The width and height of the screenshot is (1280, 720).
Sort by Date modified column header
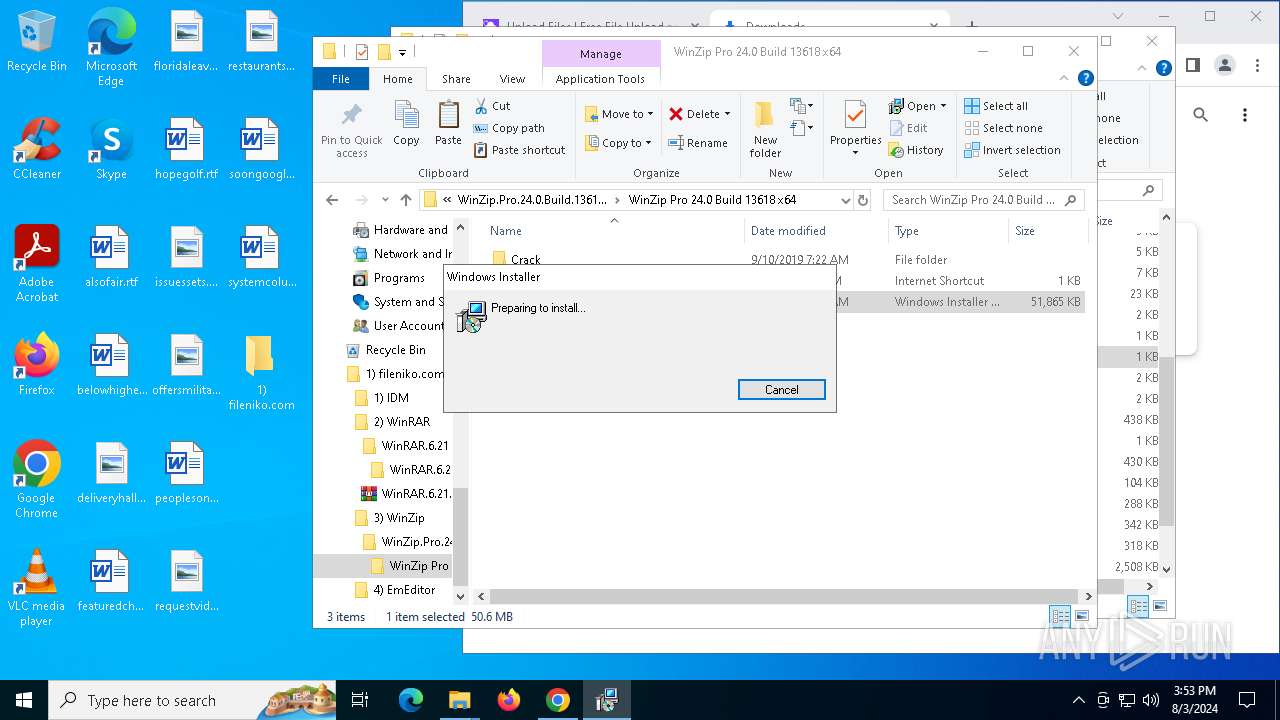click(815, 231)
